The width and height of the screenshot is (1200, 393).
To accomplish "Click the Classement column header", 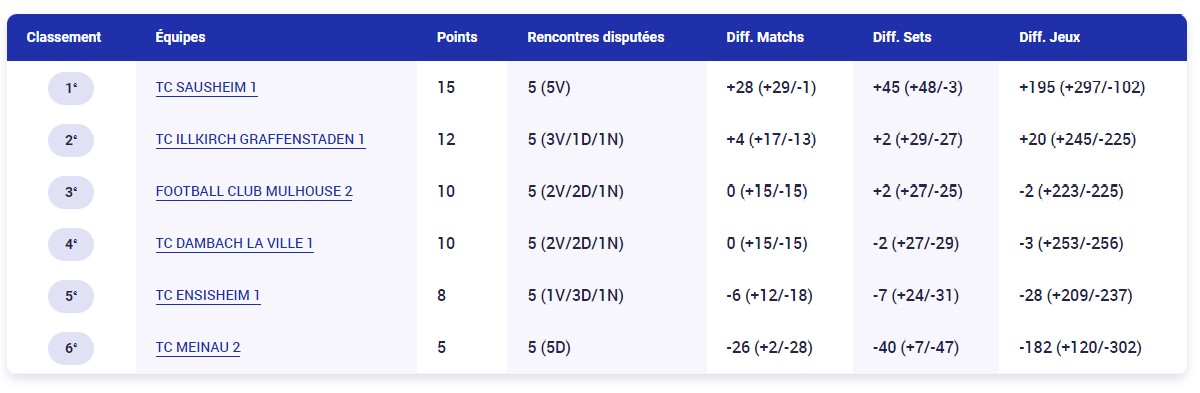I will [64, 37].
